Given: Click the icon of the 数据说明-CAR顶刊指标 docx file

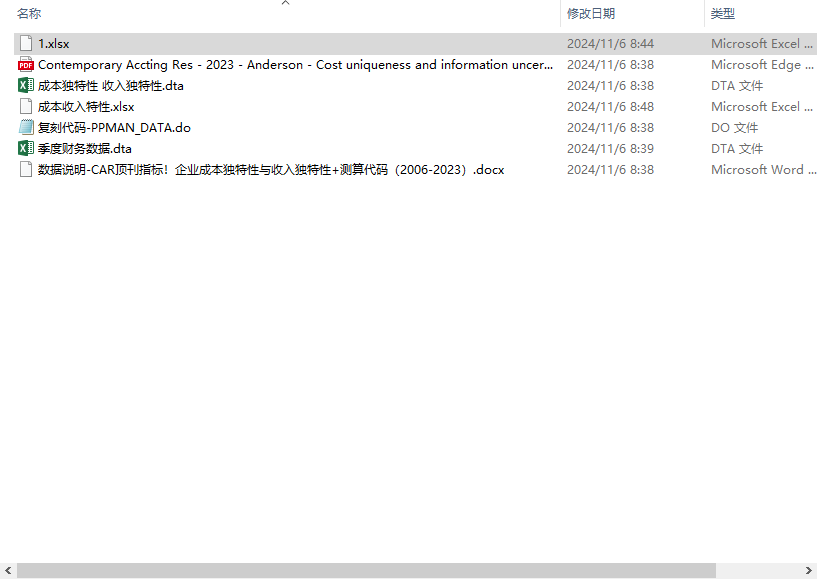Looking at the screenshot, I should 26,169.
